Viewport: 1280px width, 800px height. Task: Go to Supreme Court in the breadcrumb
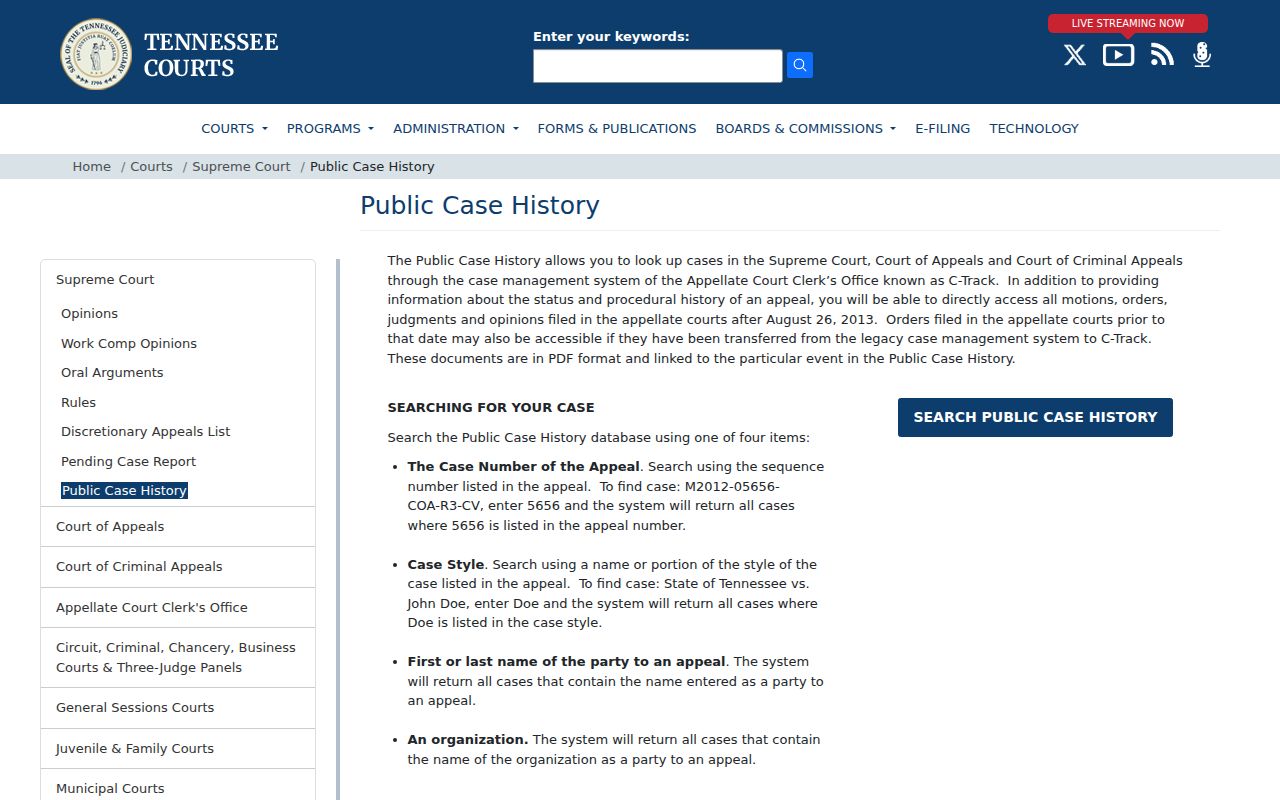point(241,167)
